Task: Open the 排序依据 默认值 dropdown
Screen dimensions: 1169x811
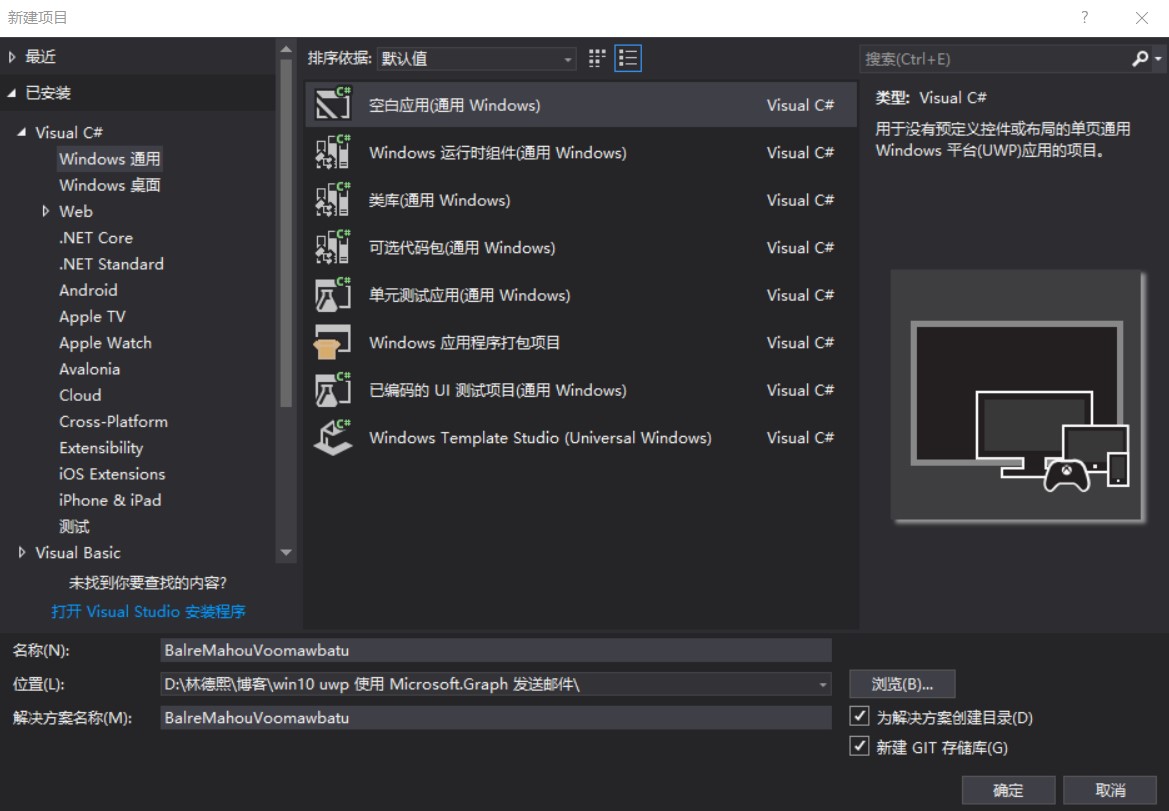Action: coord(476,58)
